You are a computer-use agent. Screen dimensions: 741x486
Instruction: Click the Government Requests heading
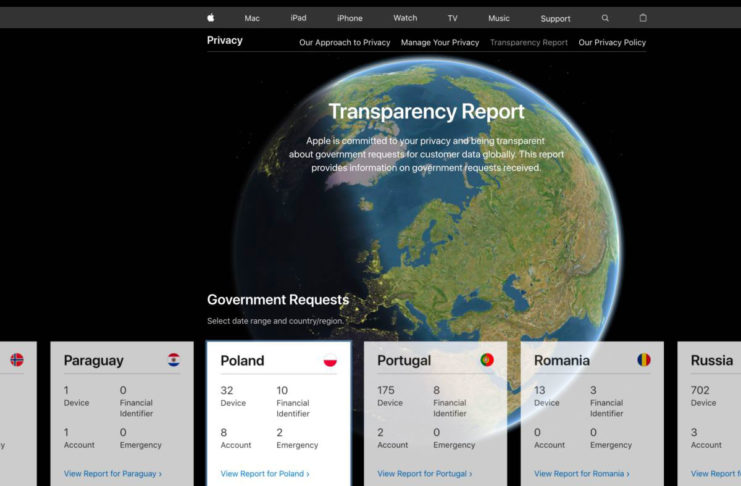(278, 300)
